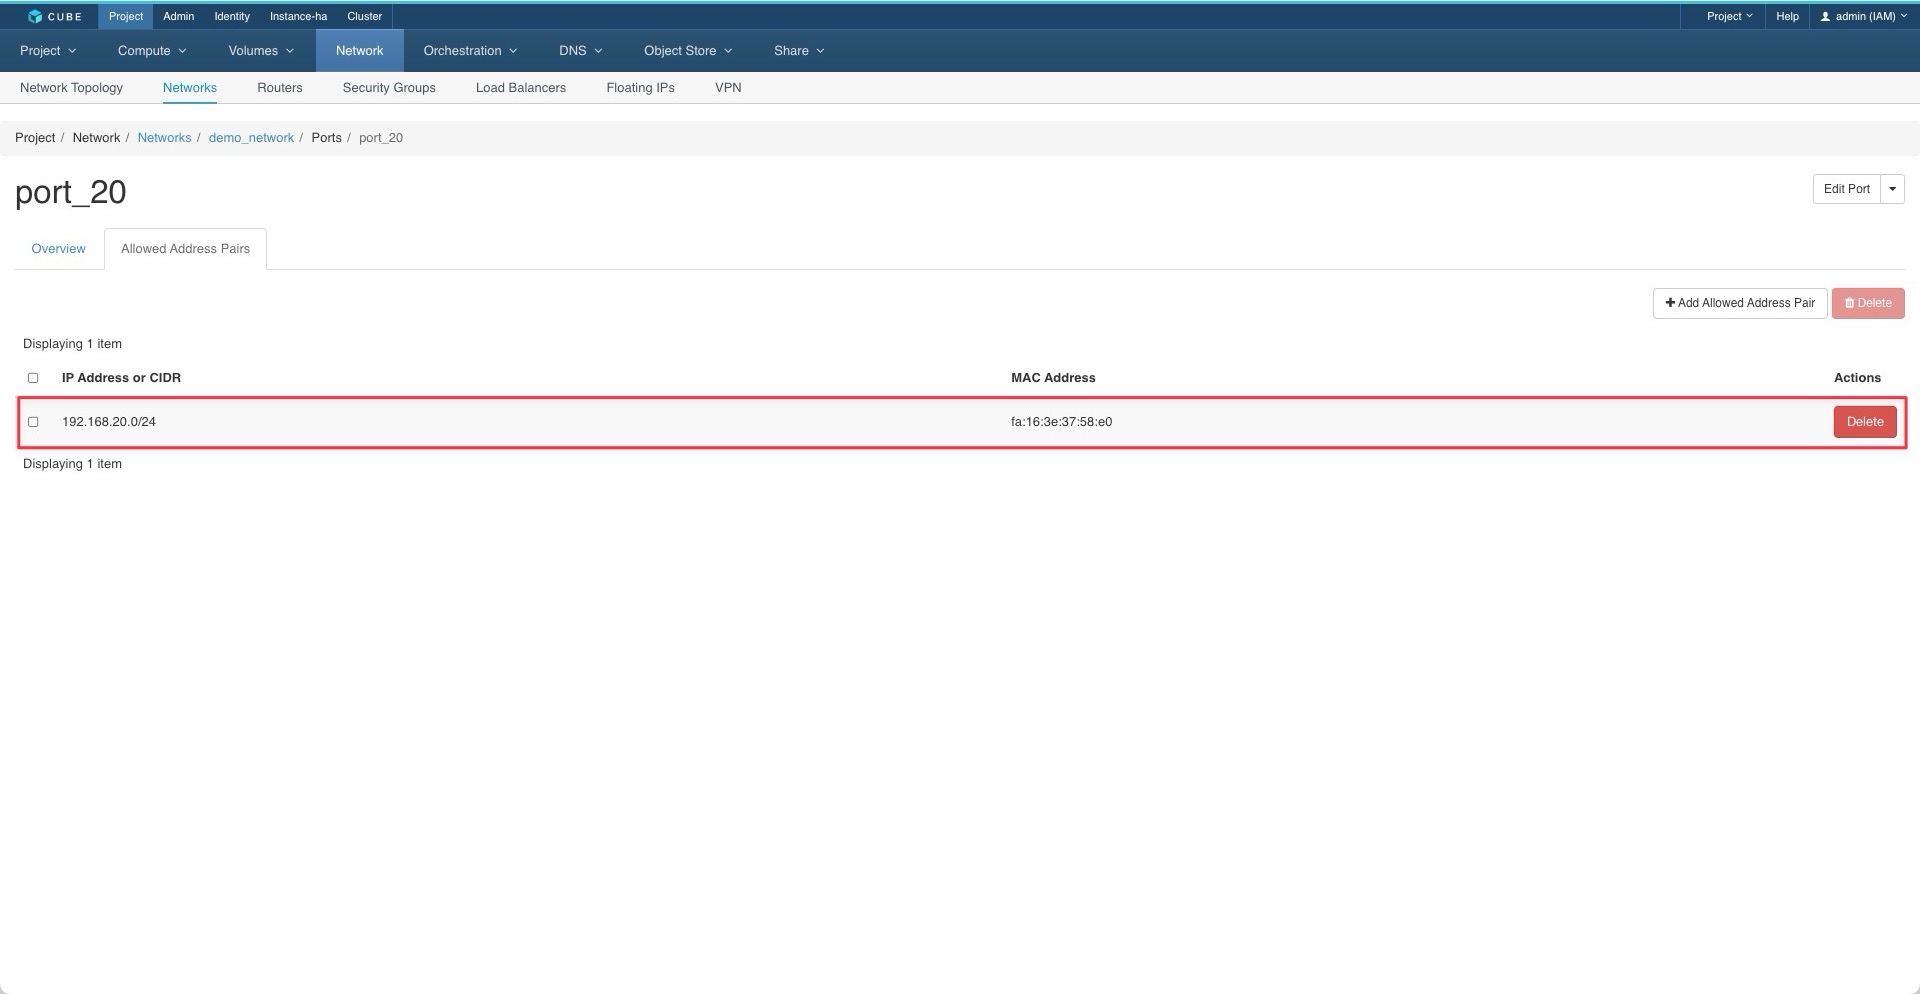Toggle the select-all checkbox in table header
1920x994 pixels.
pyautogui.click(x=33, y=378)
